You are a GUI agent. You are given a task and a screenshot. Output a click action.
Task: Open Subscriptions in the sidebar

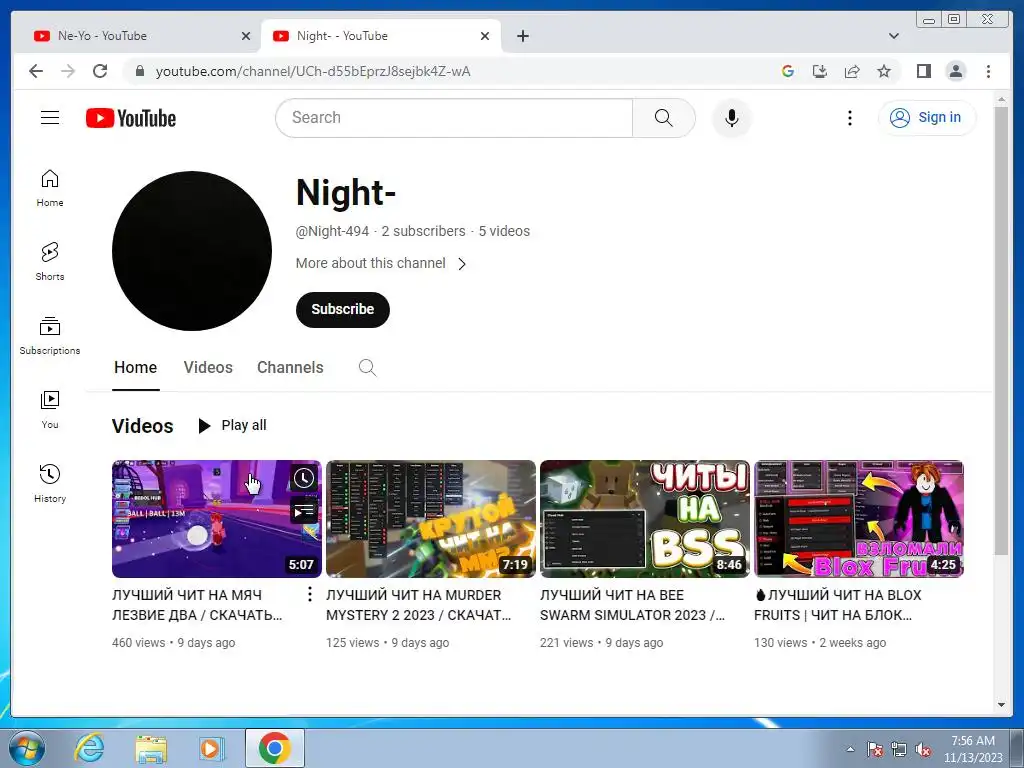point(50,336)
